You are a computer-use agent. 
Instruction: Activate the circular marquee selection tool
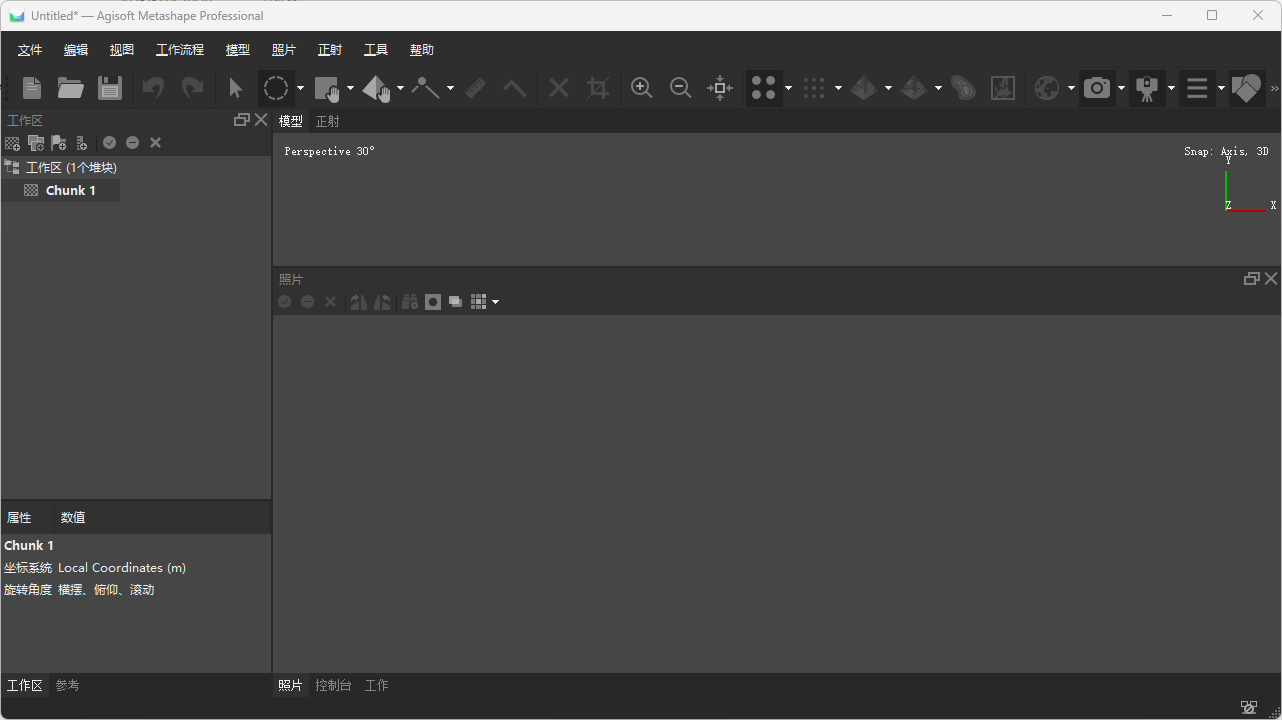(275, 88)
